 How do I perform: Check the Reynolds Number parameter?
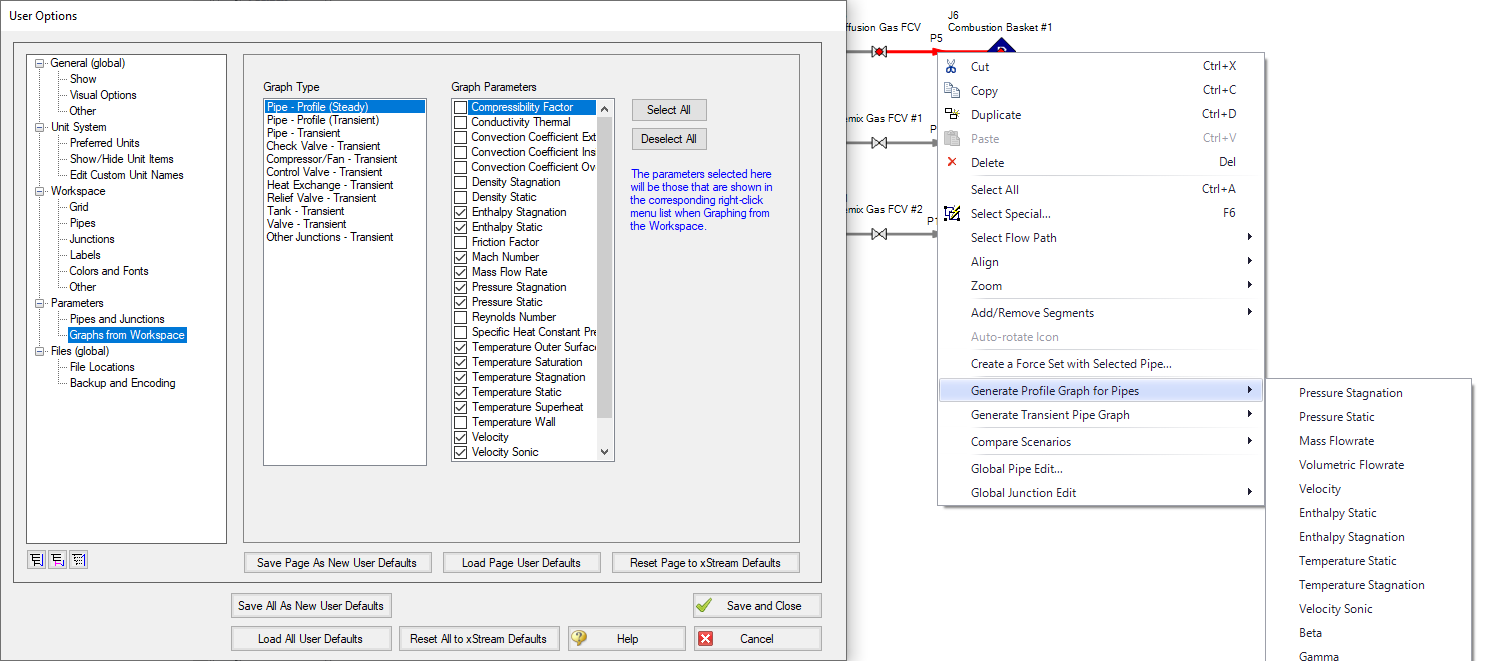click(460, 316)
